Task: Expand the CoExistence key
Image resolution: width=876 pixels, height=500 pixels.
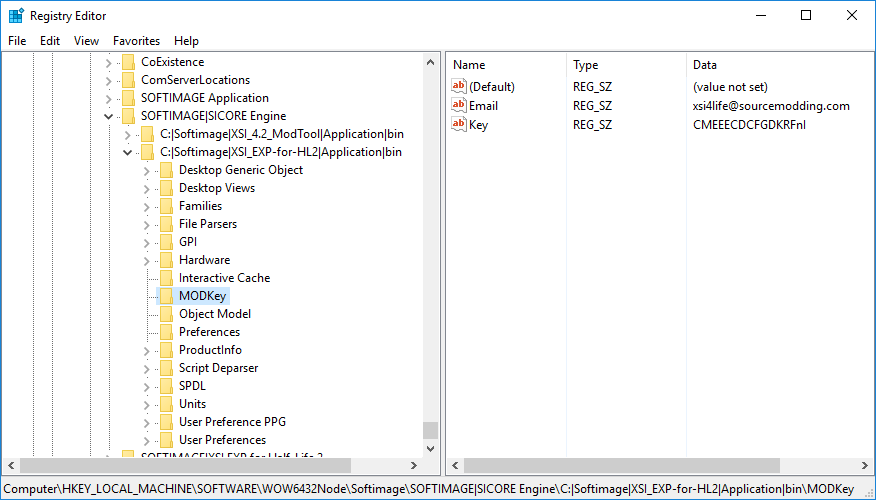Action: (108, 63)
